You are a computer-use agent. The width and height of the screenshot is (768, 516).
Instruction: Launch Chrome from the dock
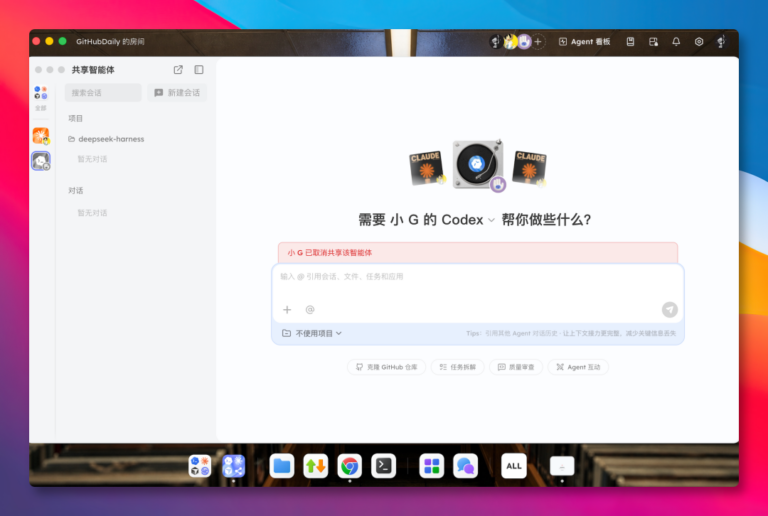(x=349, y=466)
